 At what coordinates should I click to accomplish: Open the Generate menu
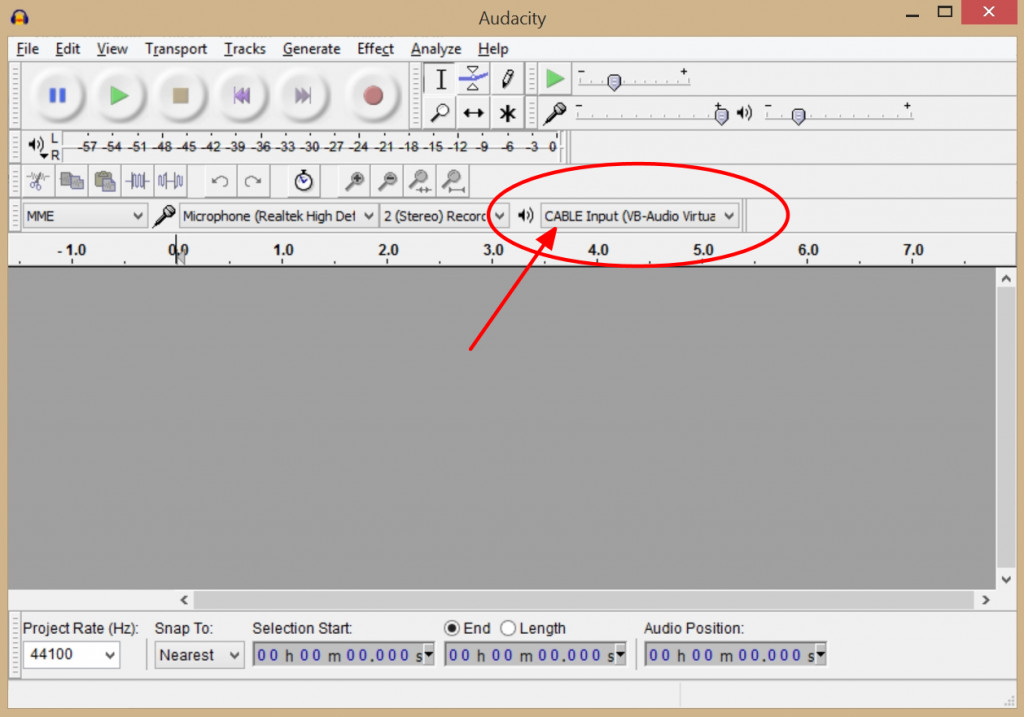point(311,48)
